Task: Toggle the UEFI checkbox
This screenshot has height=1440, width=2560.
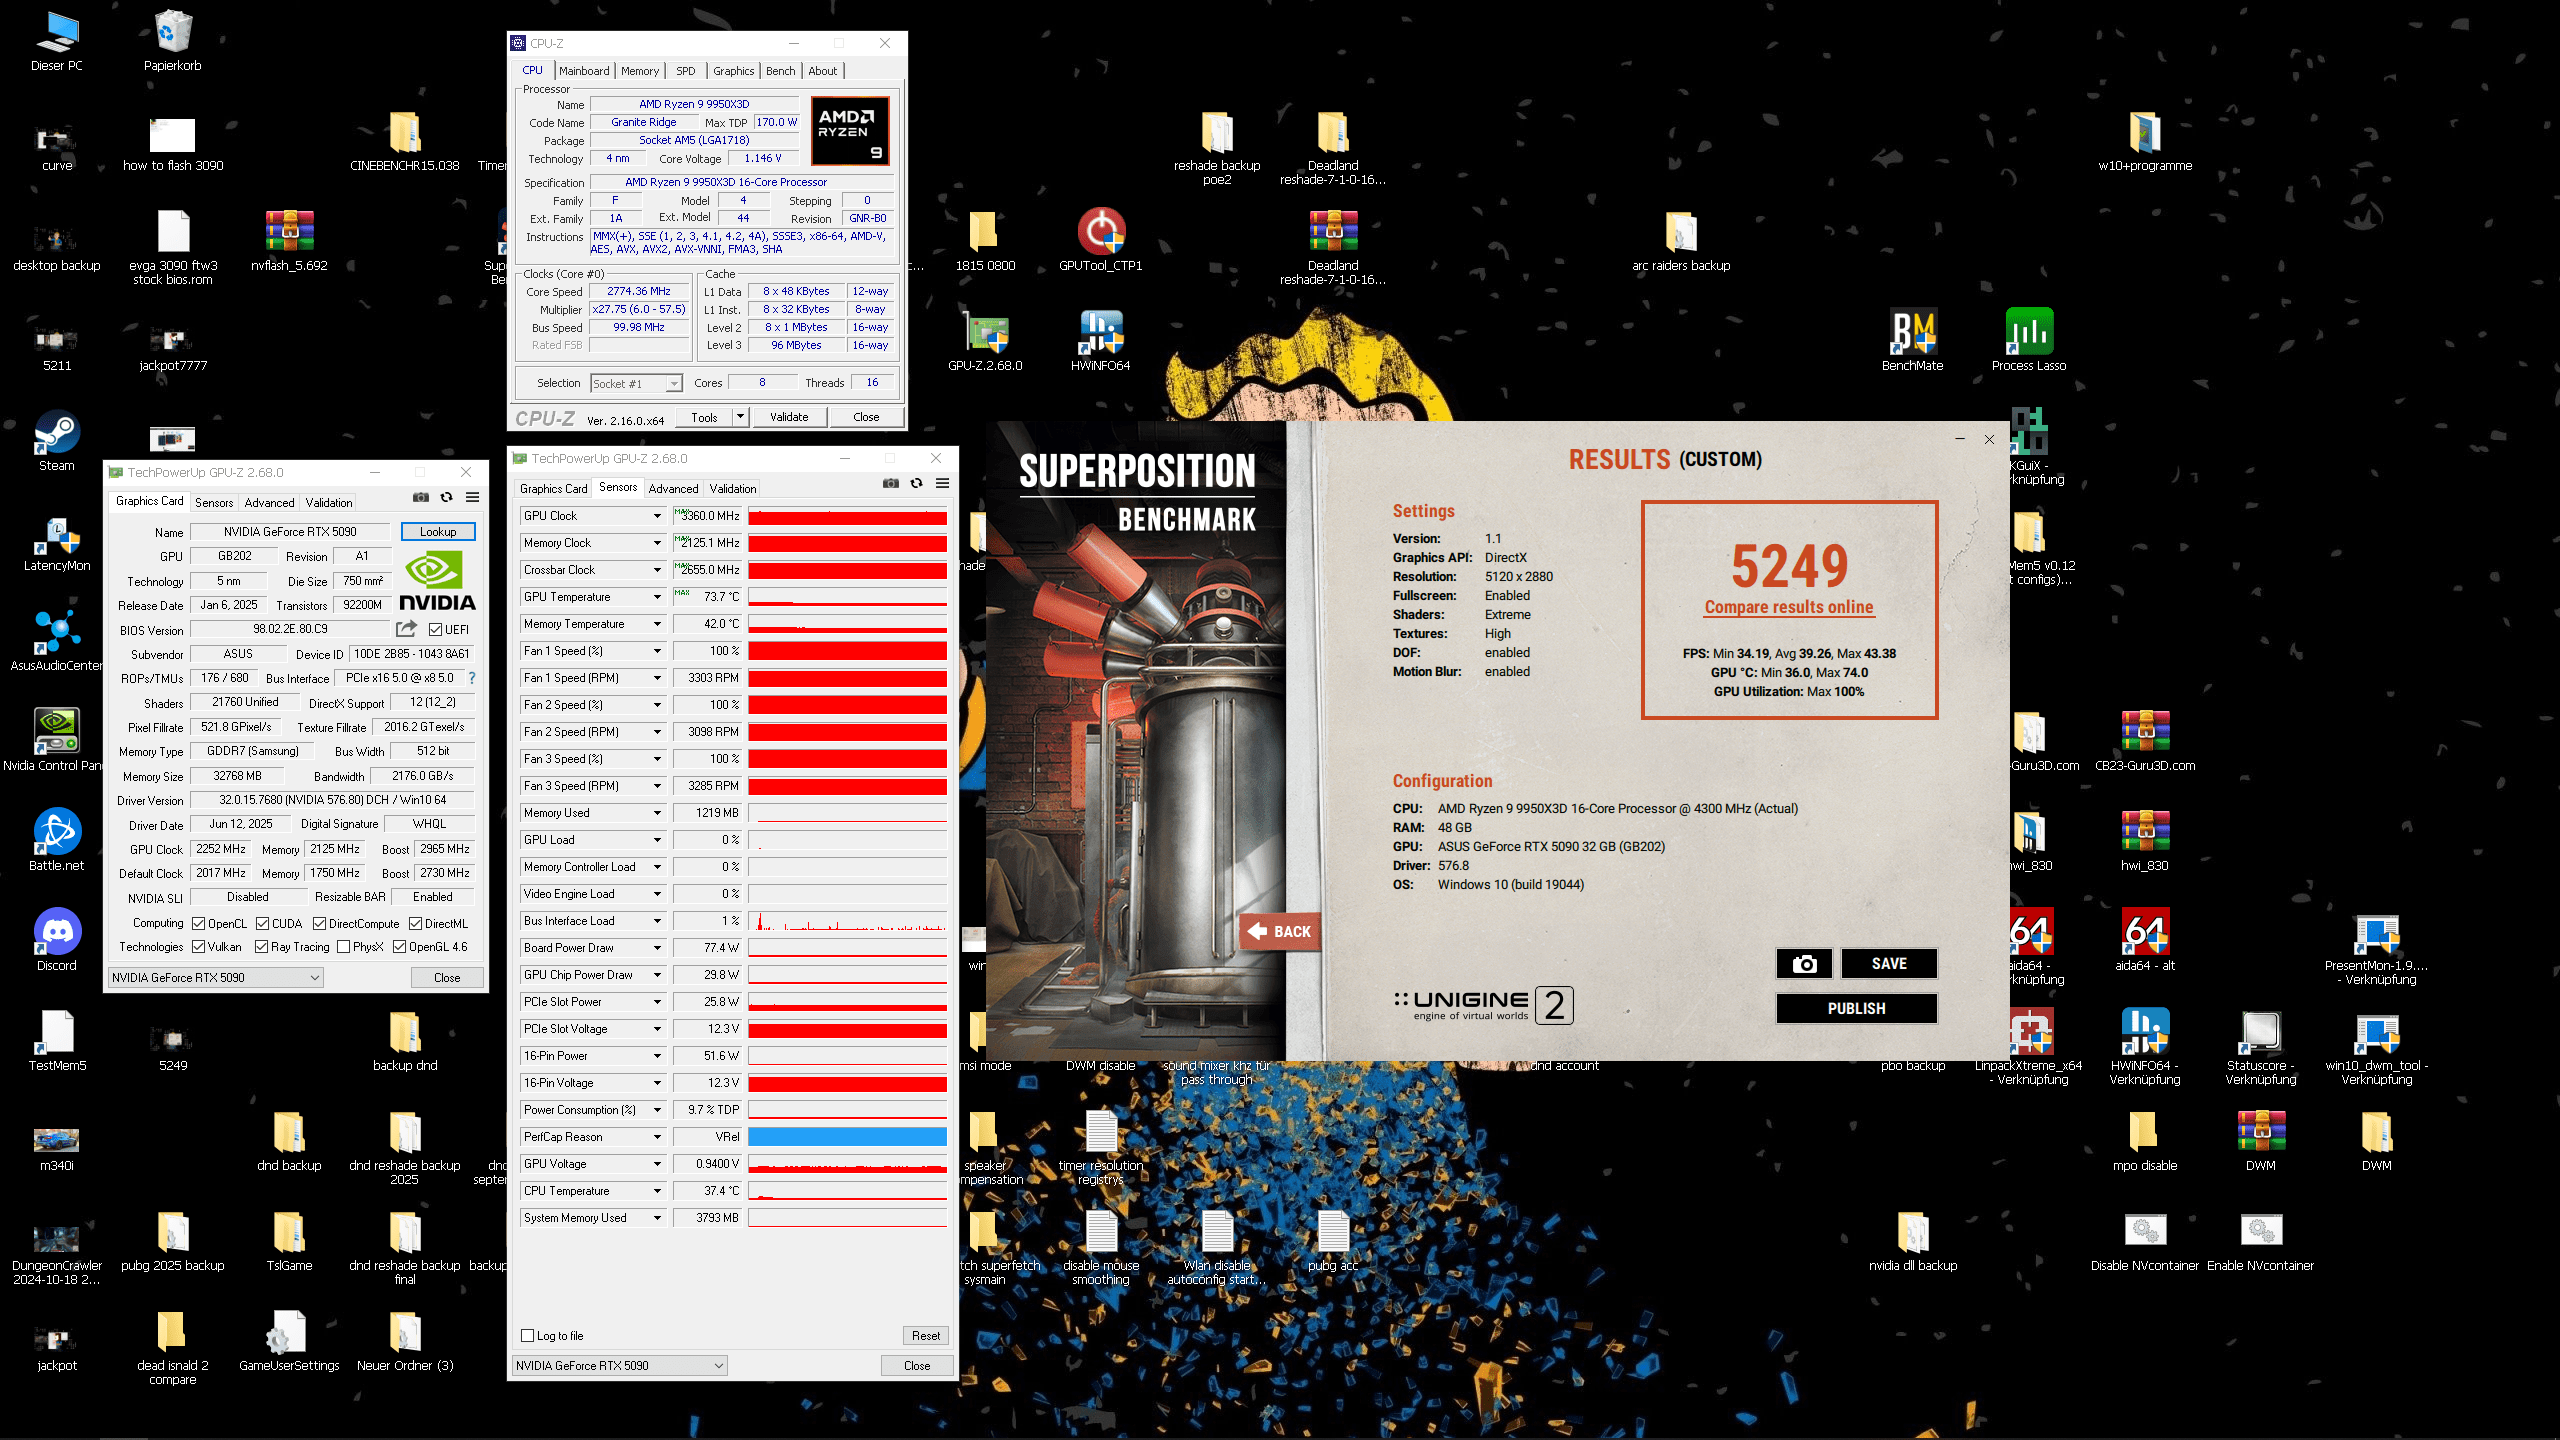Action: [x=435, y=630]
